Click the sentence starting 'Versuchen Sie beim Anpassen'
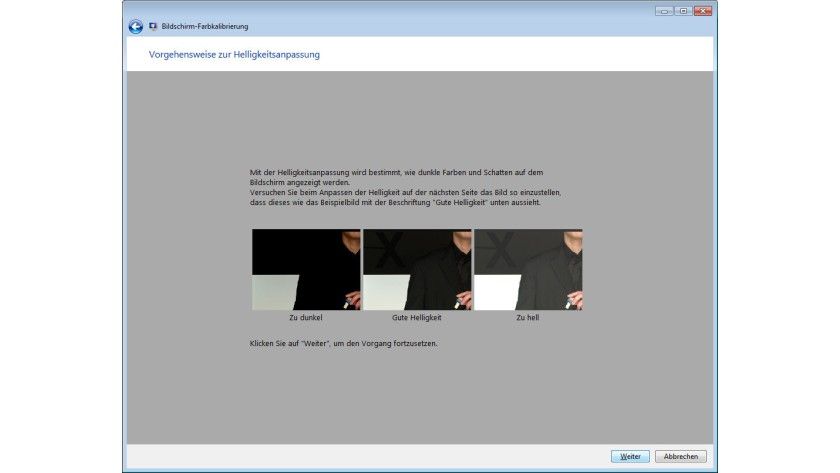Screen dimensions: 840x473 pos(406,197)
